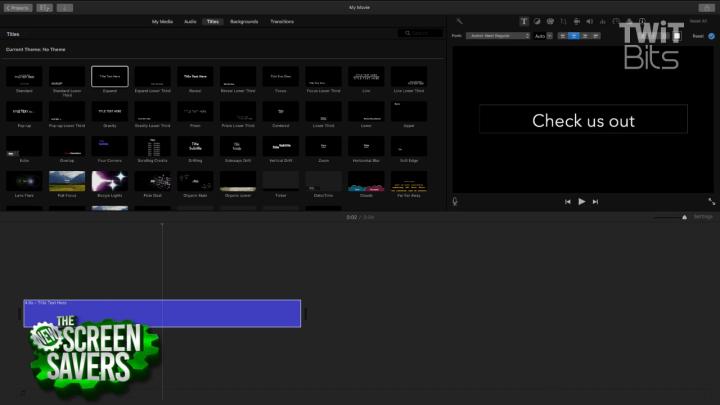Open the Color Correction palette tool
Image resolution: width=720 pixels, height=405 pixels.
[x=550, y=20]
